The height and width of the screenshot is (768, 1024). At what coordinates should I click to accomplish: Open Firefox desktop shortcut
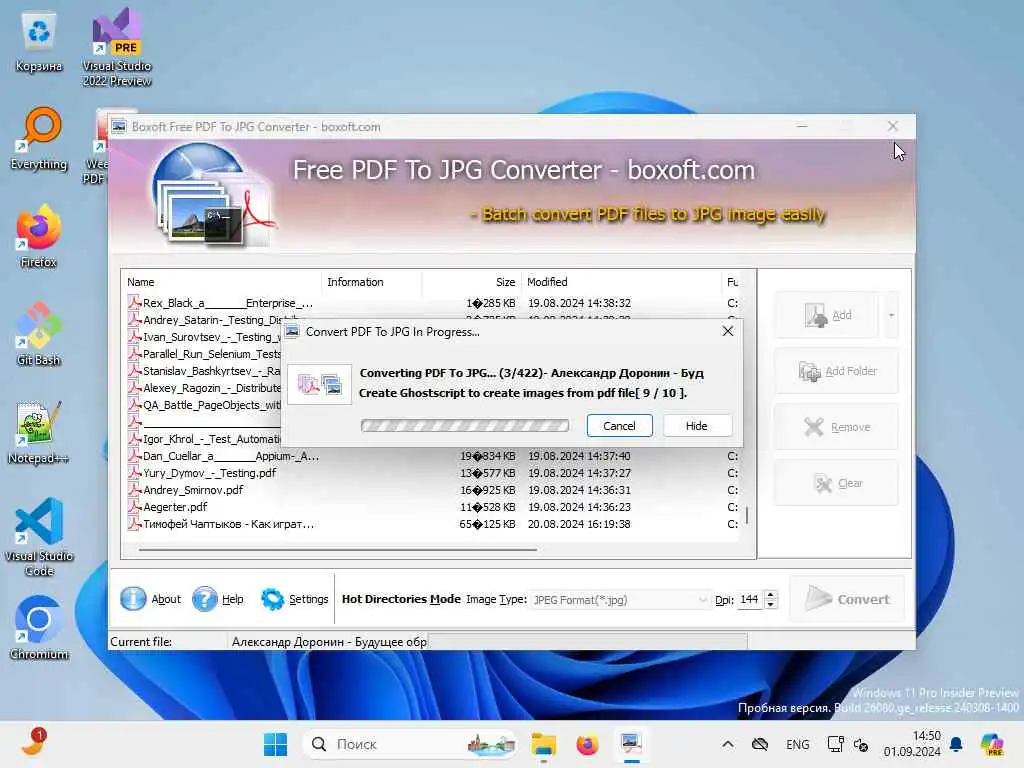[39, 236]
